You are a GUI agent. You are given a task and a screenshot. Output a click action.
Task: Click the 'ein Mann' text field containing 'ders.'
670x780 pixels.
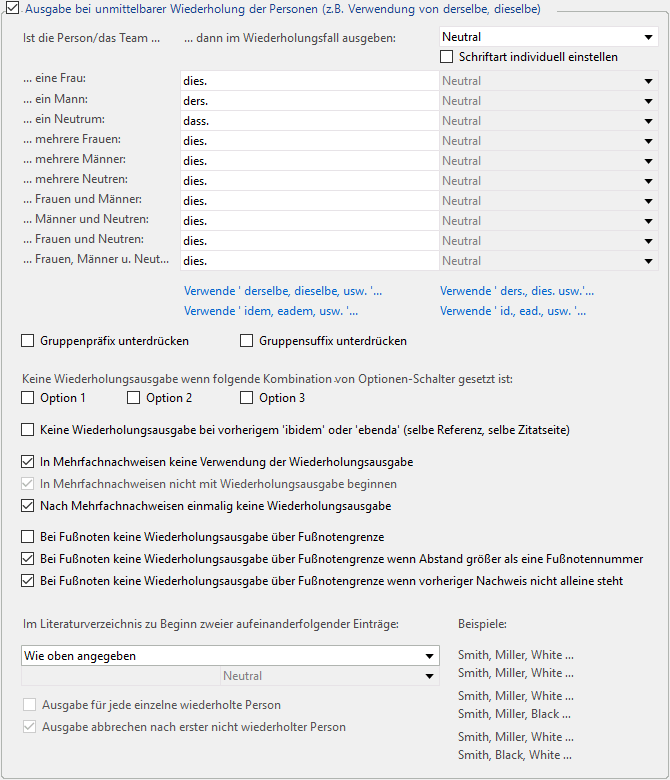point(310,101)
